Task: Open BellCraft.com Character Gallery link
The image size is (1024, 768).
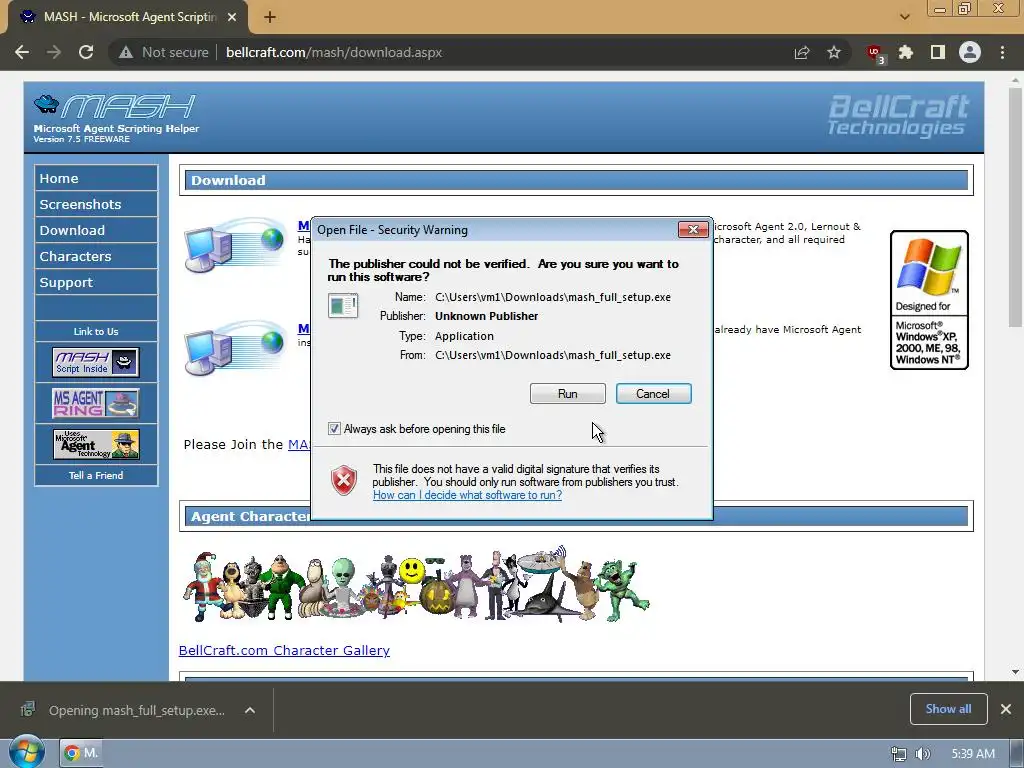Action: (284, 650)
